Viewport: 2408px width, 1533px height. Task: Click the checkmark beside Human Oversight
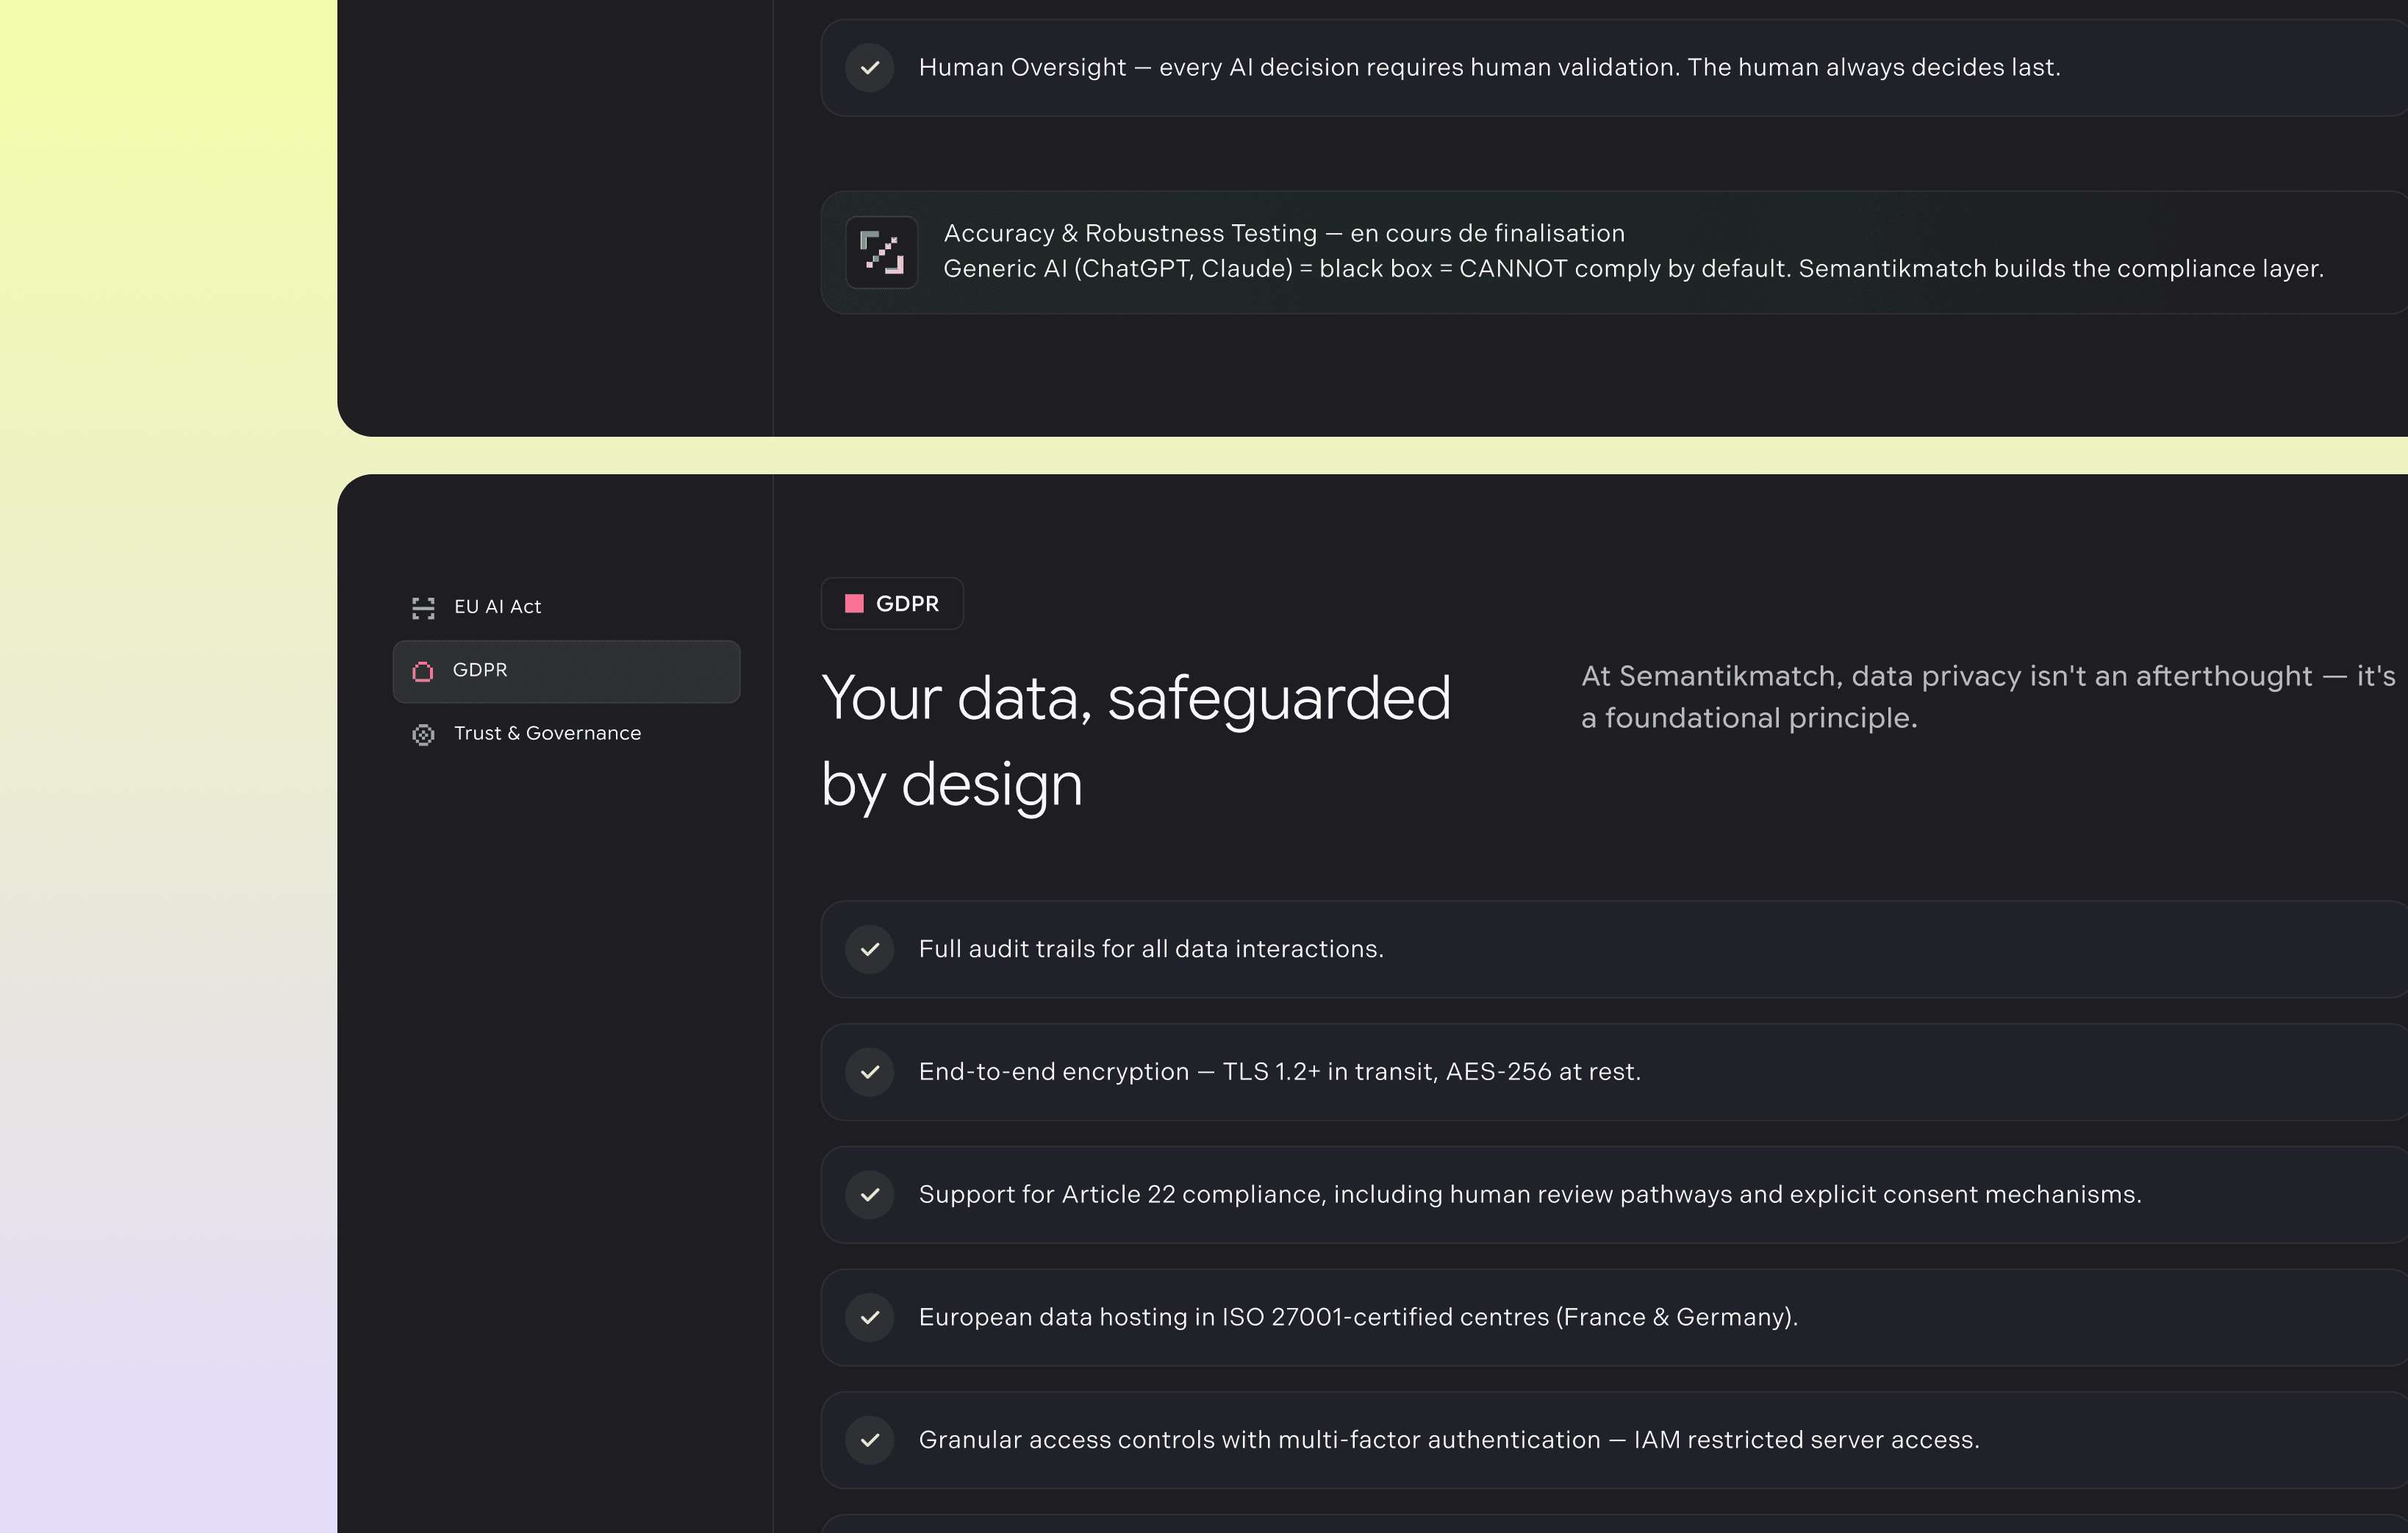[x=869, y=68]
